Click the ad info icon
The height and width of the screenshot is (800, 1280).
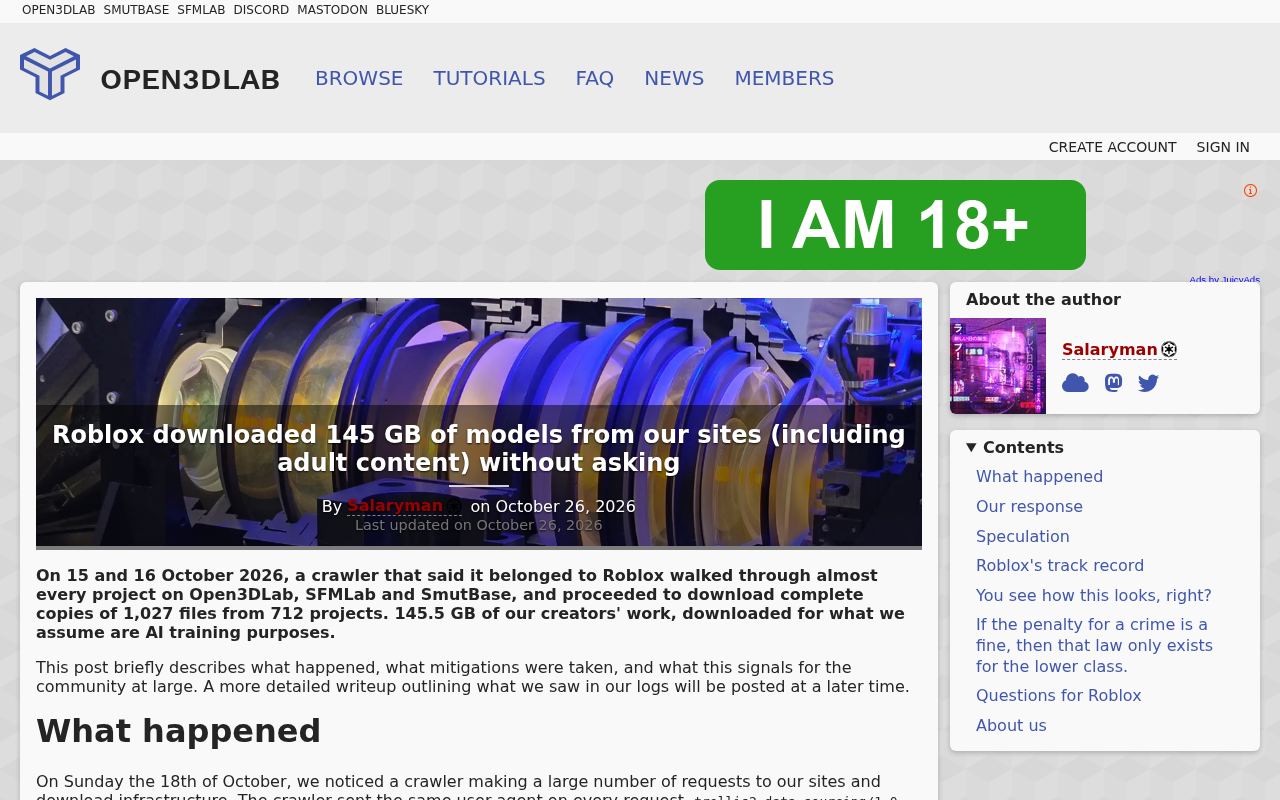1250,191
